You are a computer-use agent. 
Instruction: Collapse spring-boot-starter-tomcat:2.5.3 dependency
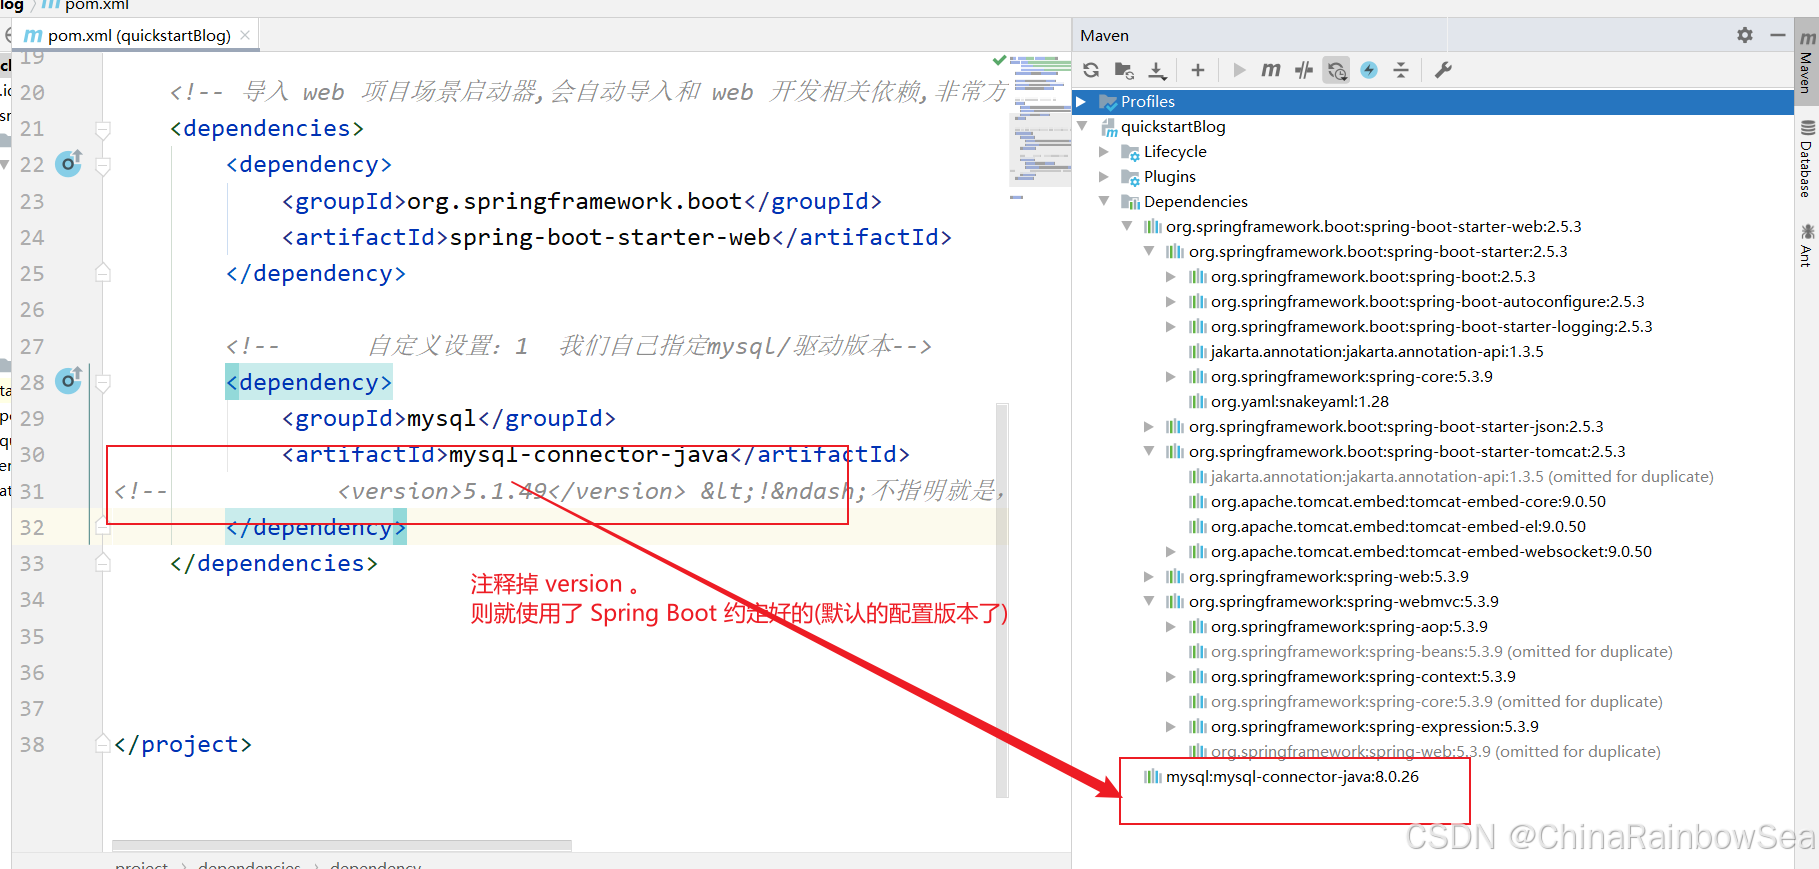coord(1149,452)
